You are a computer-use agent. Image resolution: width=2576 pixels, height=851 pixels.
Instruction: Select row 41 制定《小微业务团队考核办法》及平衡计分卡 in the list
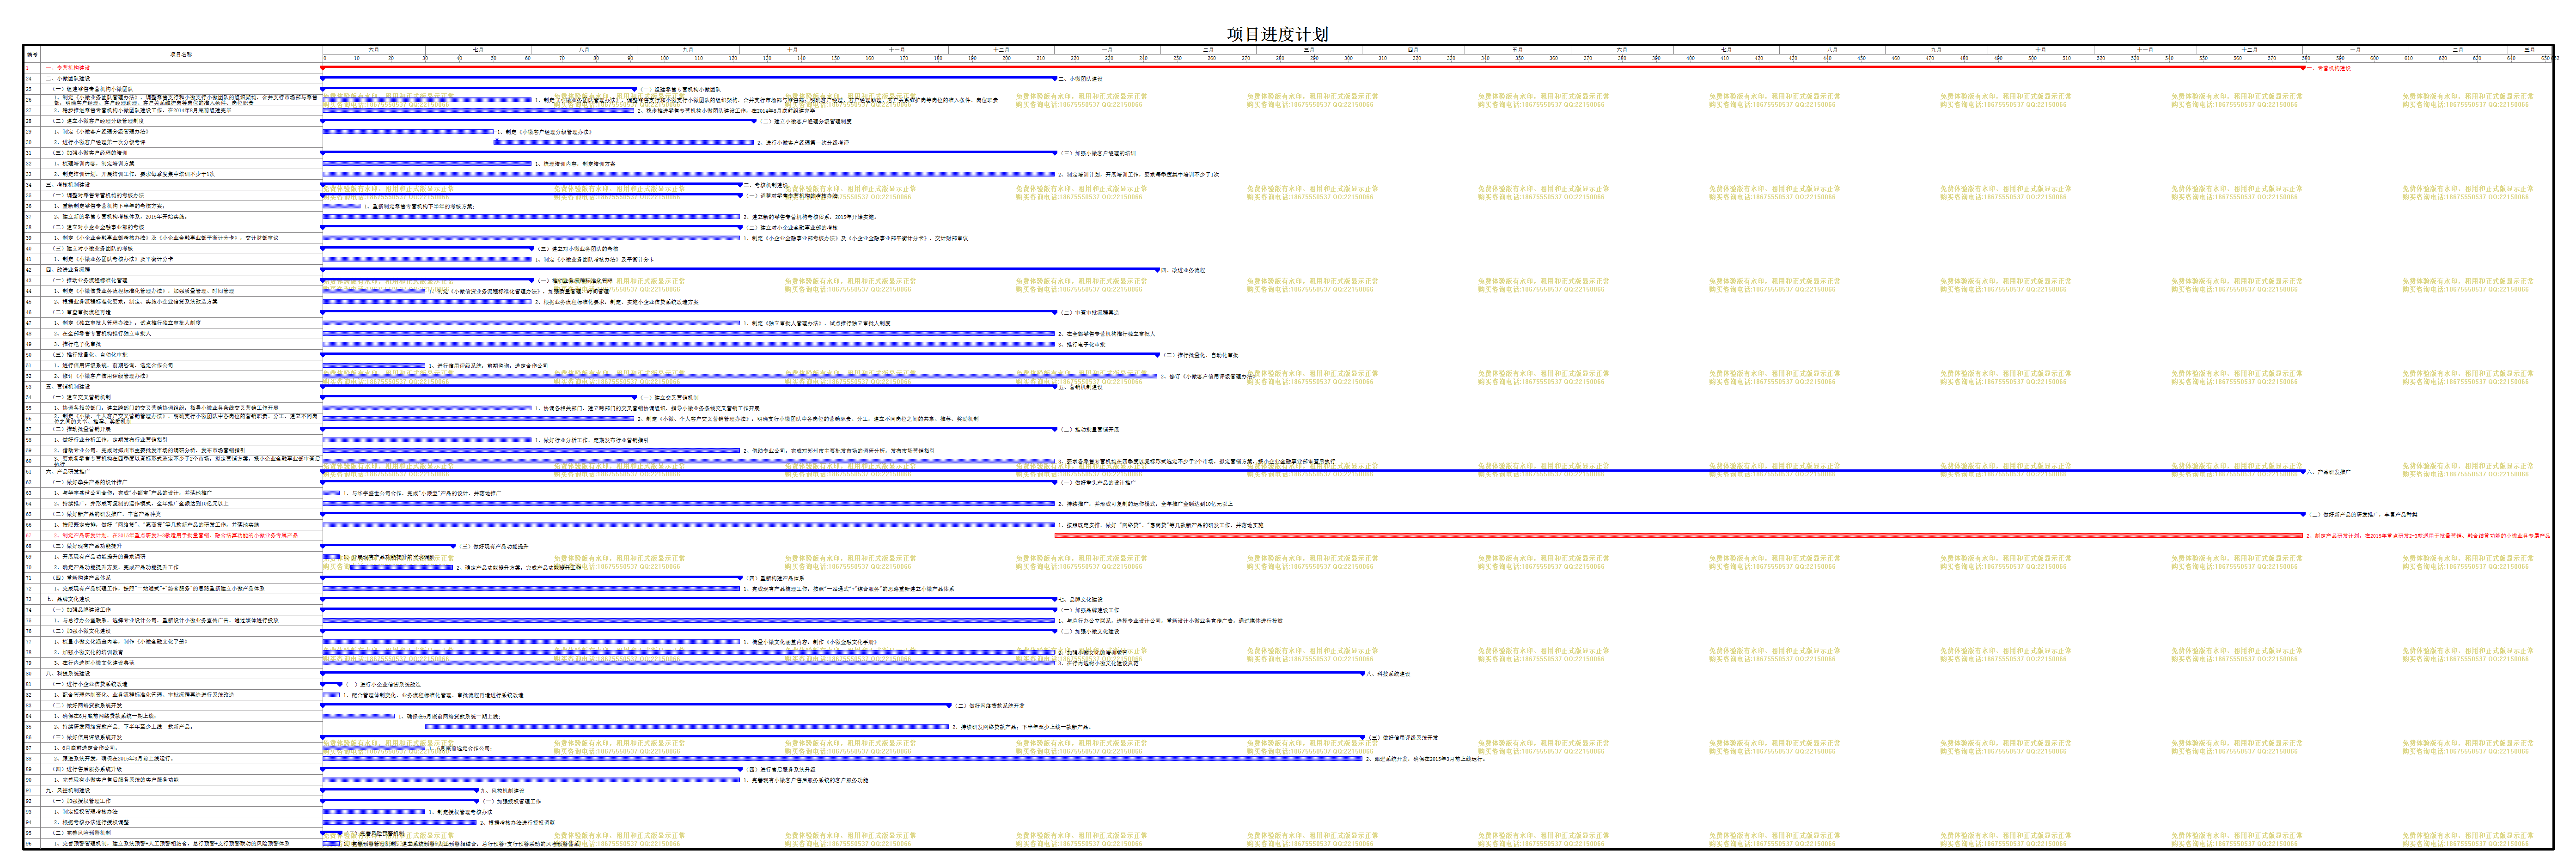point(172,259)
